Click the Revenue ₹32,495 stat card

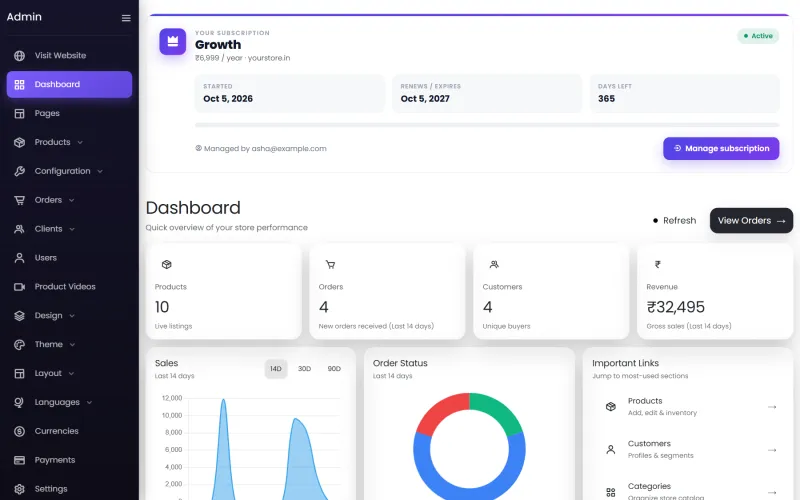(715, 292)
